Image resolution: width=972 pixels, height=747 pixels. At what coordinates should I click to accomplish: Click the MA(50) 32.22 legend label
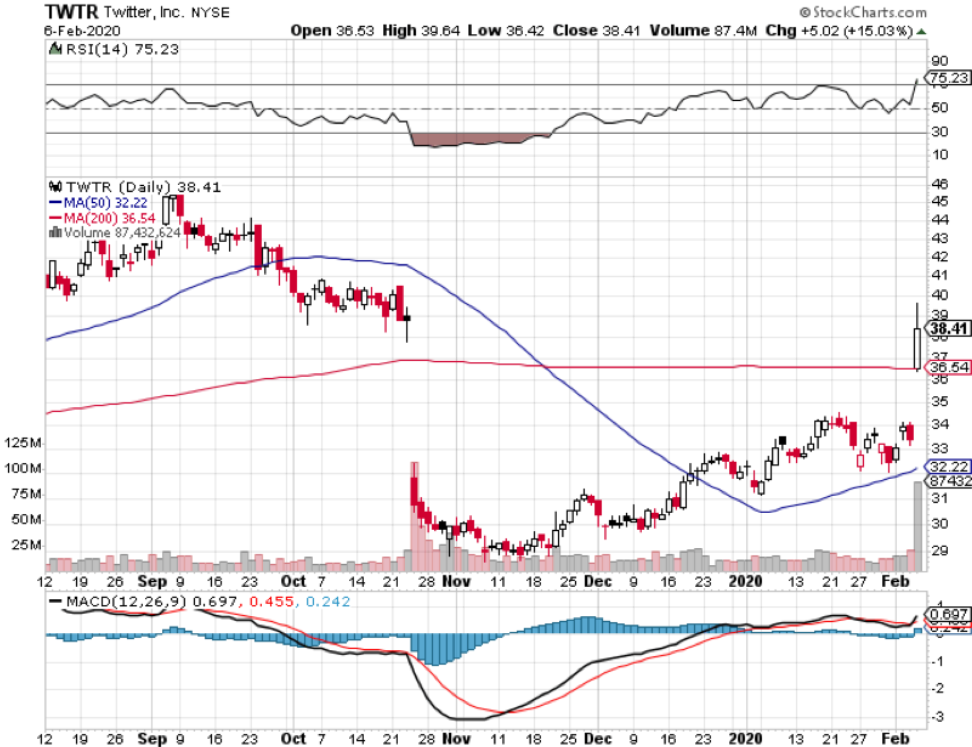coord(105,203)
